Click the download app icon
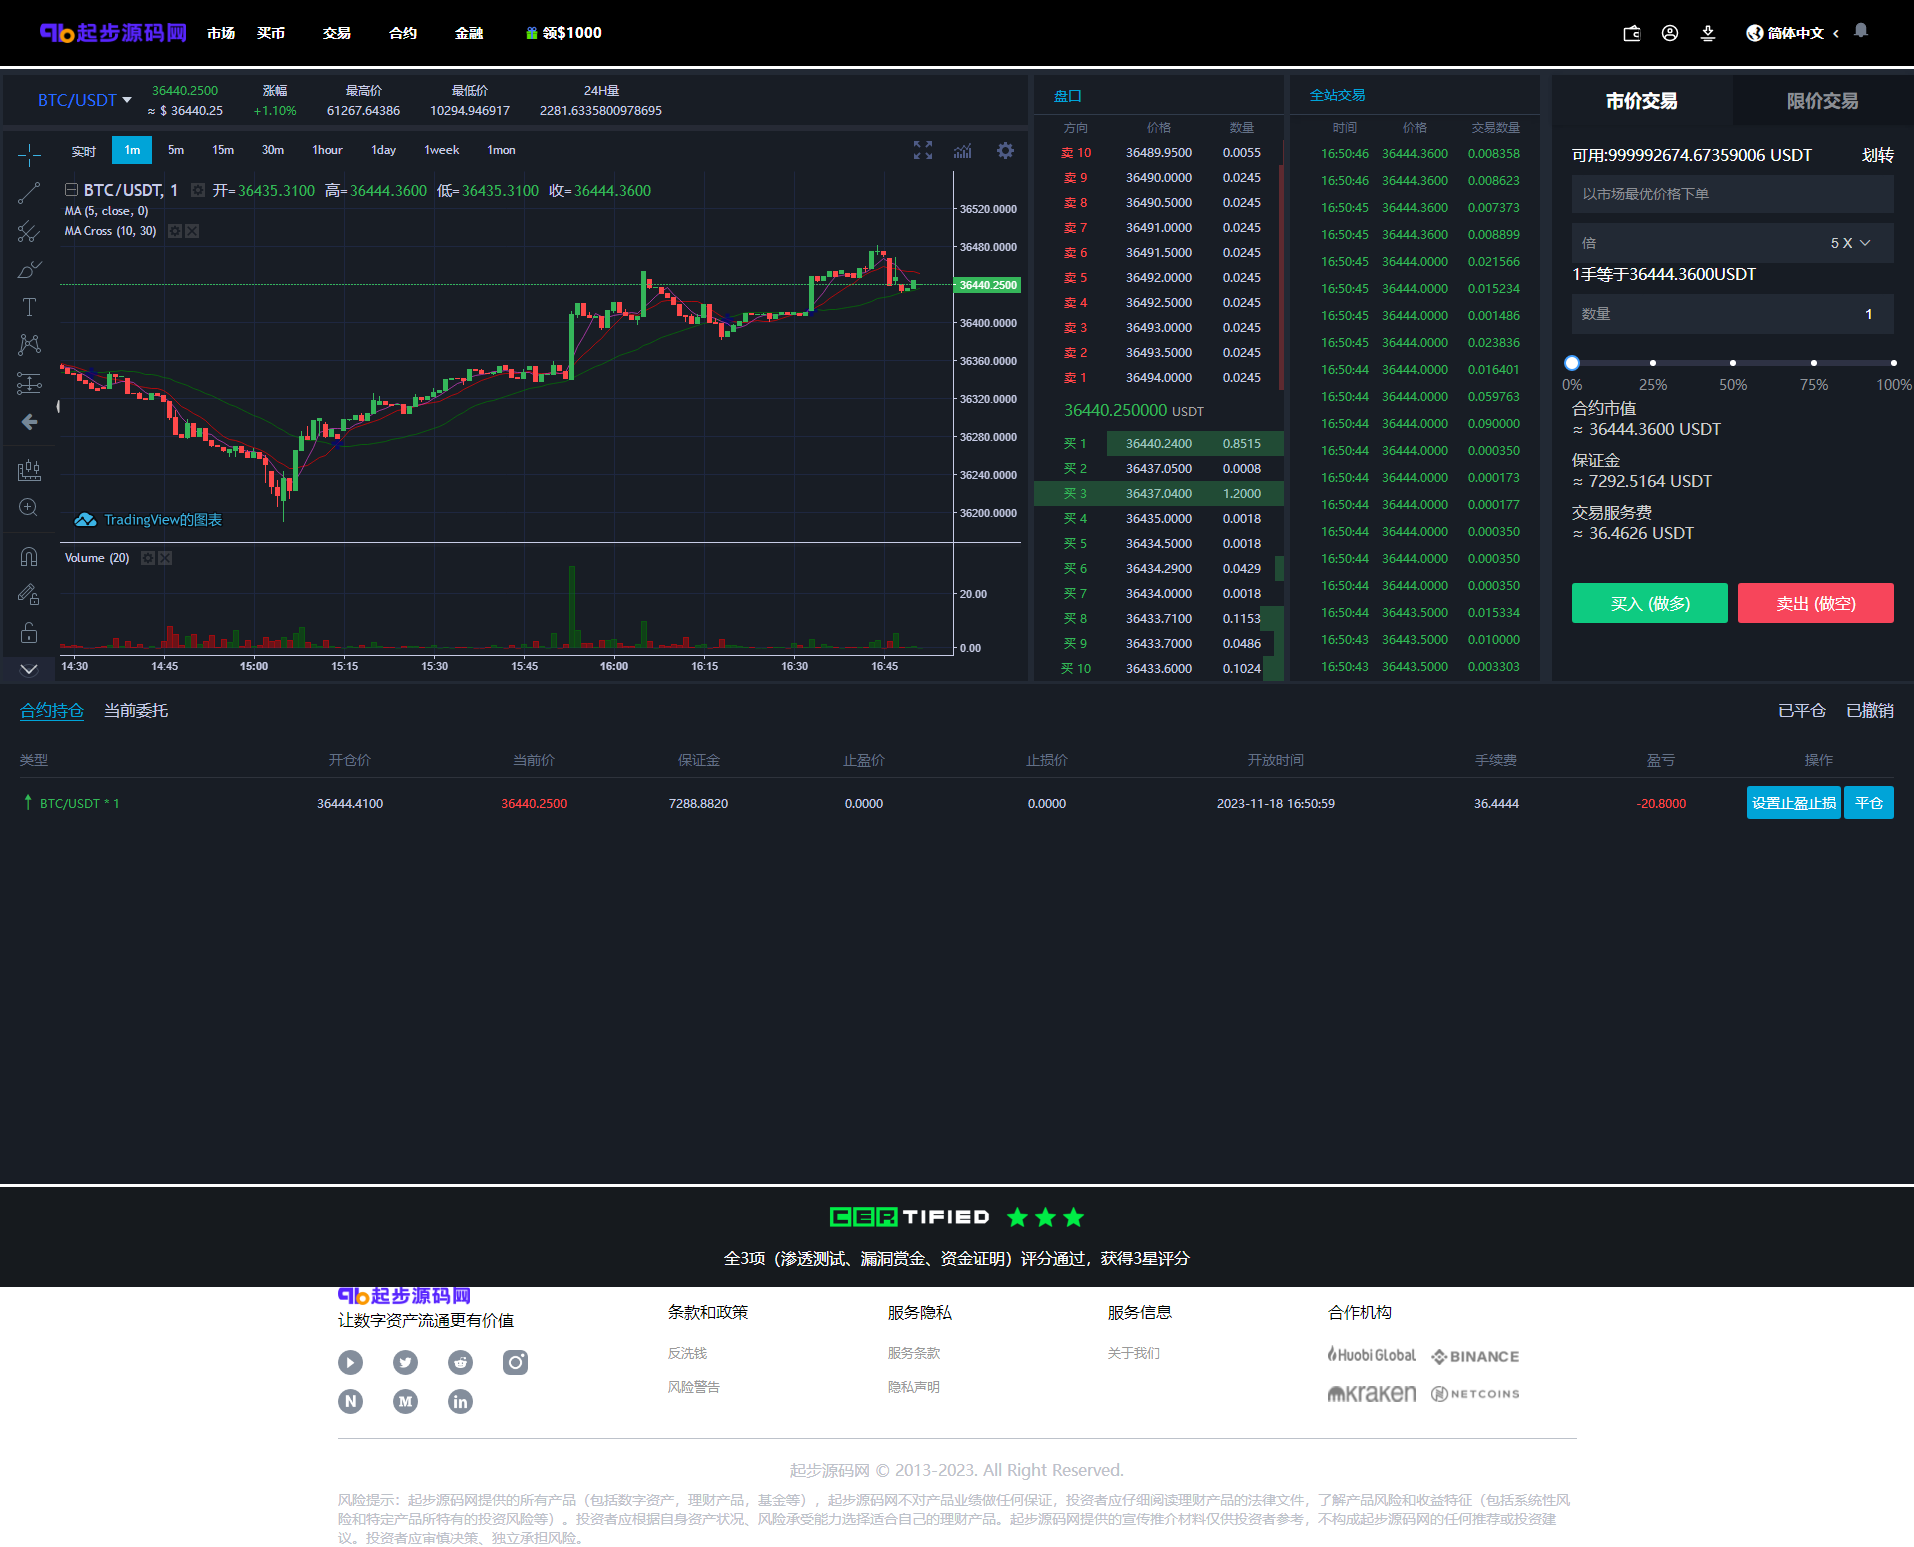 1707,33
